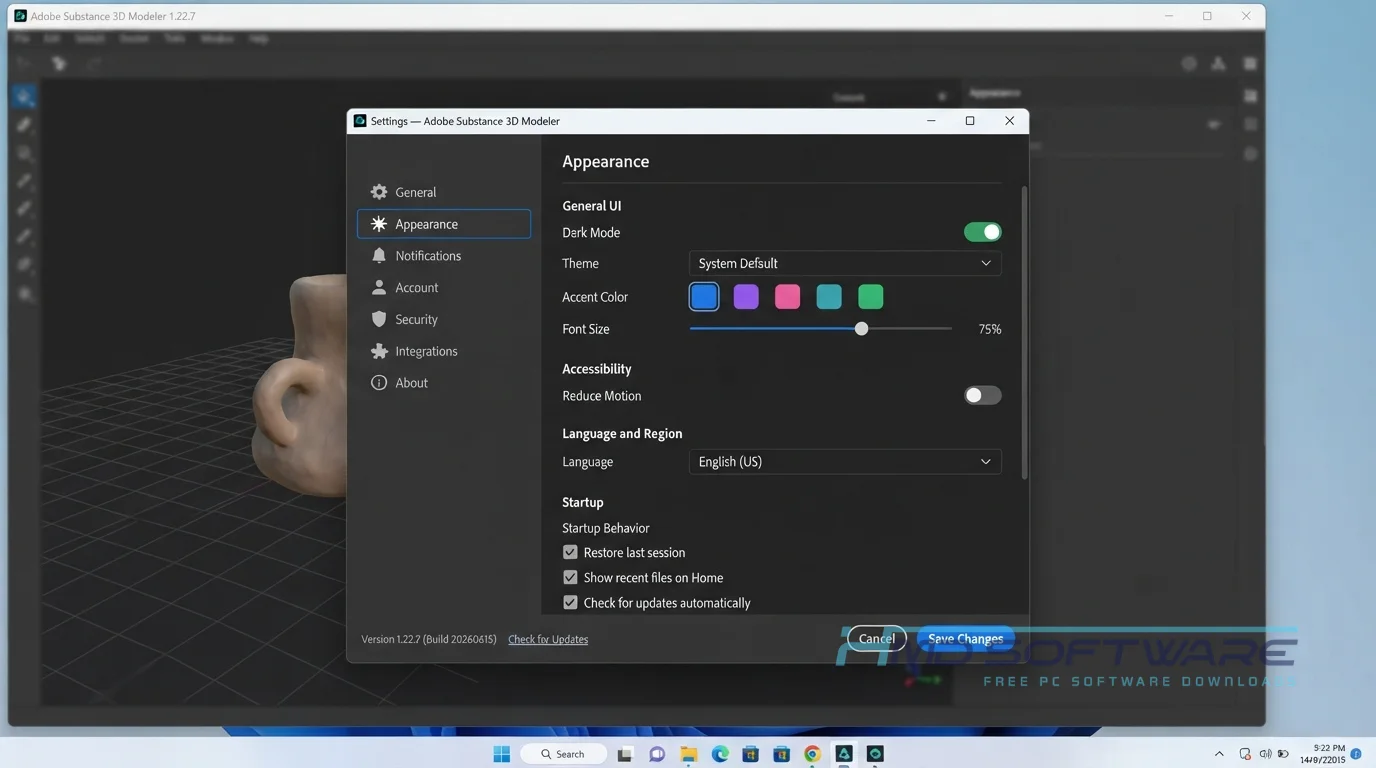Select the teal accent color swatch
The image size is (1376, 768).
(829, 297)
